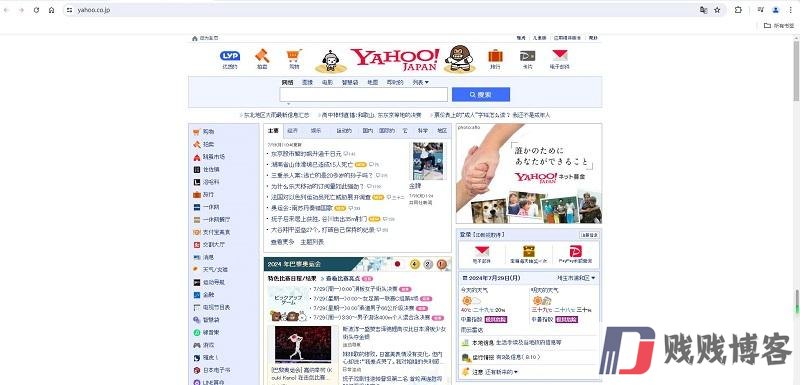Switch to the 娱乐 news tab
Image resolution: width=800 pixels, height=385 pixels.
[x=316, y=131]
